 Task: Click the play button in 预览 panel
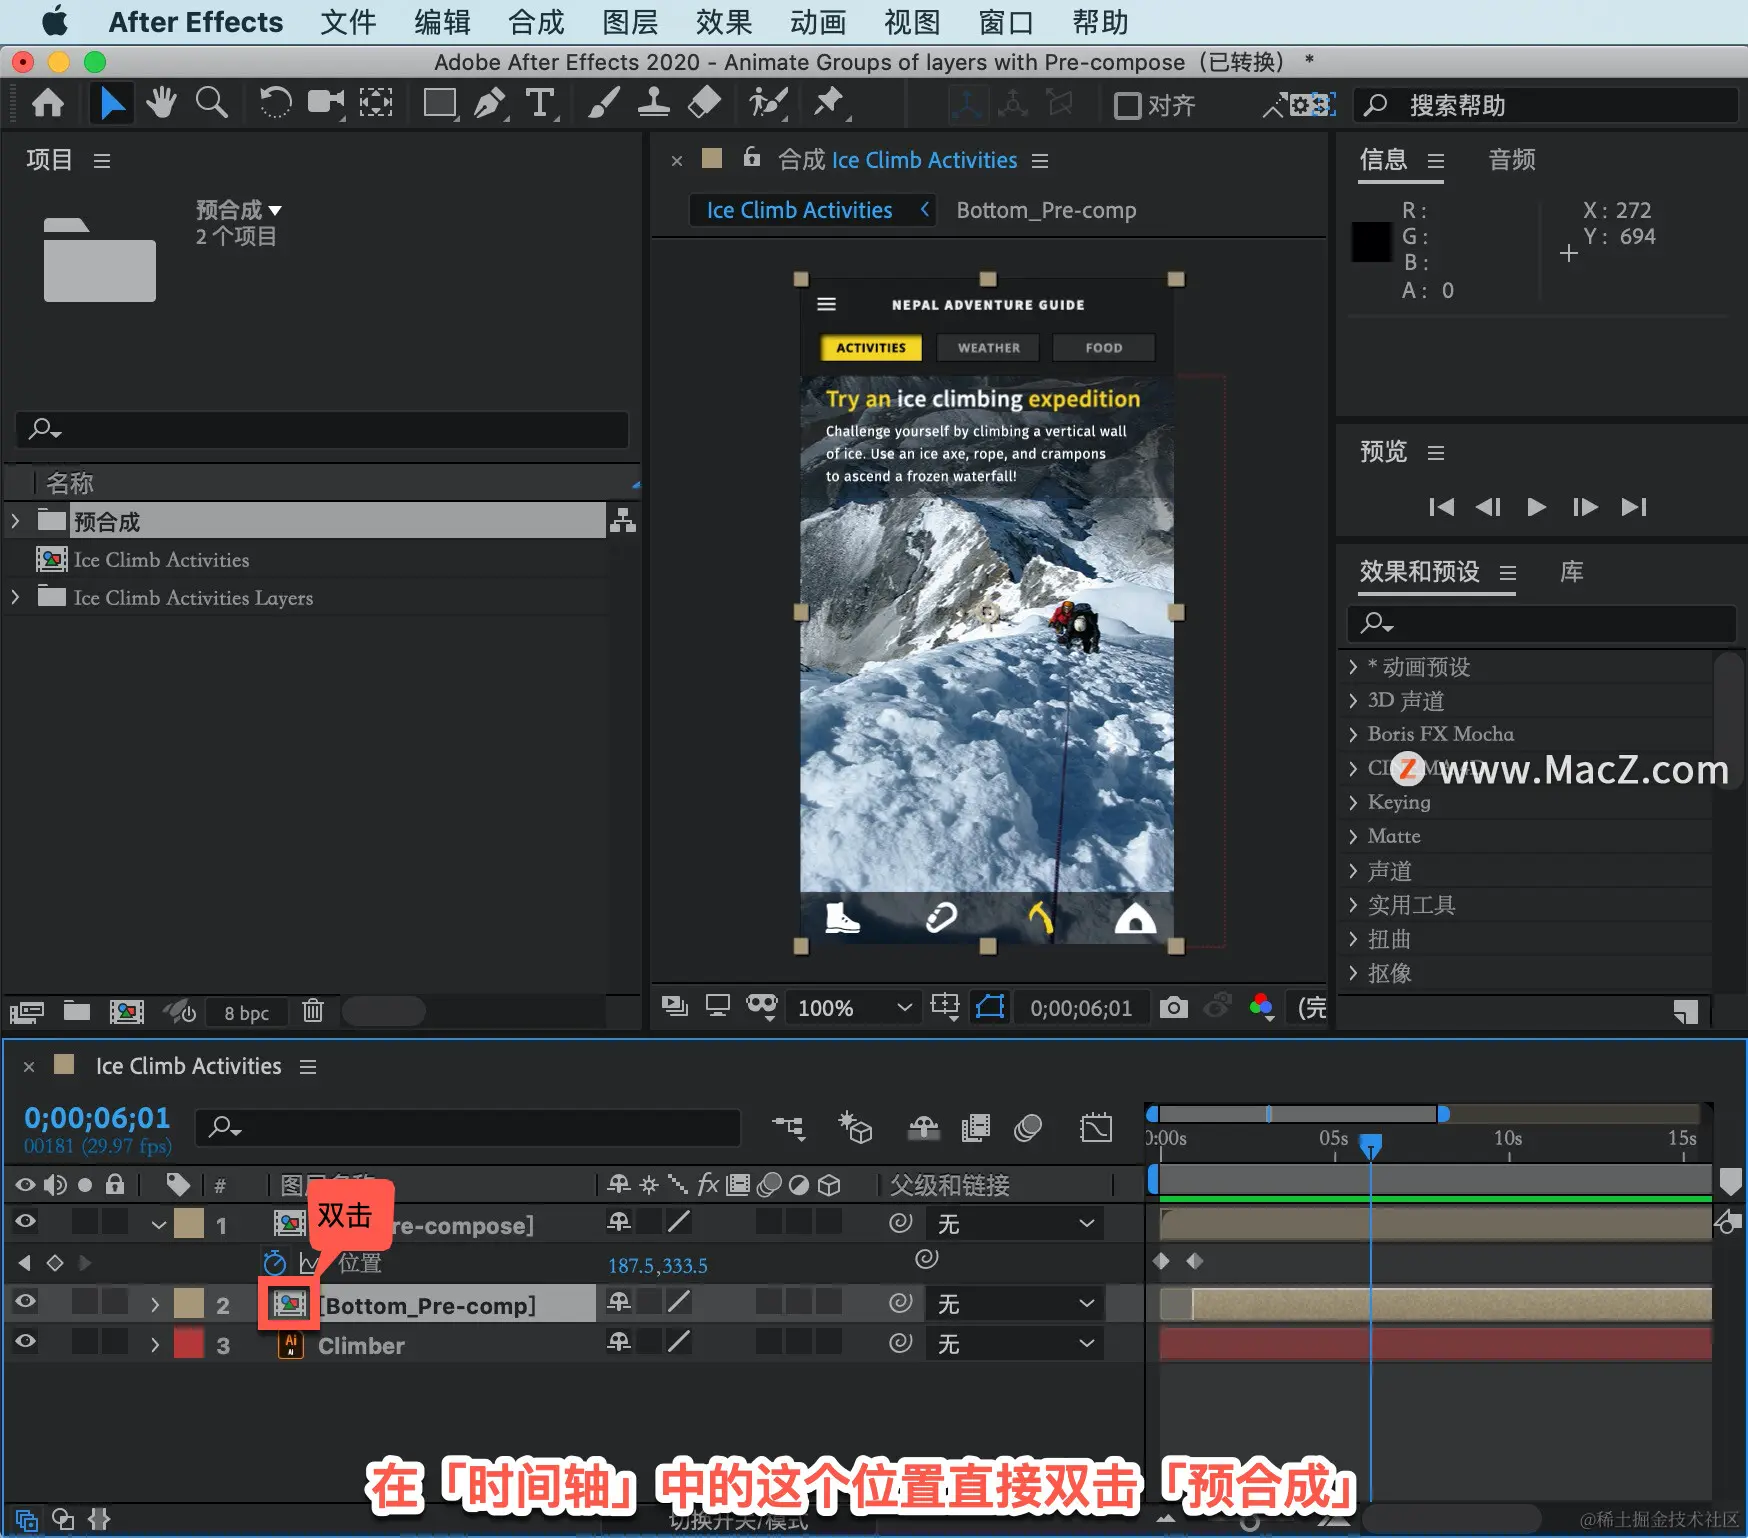[x=1536, y=507]
